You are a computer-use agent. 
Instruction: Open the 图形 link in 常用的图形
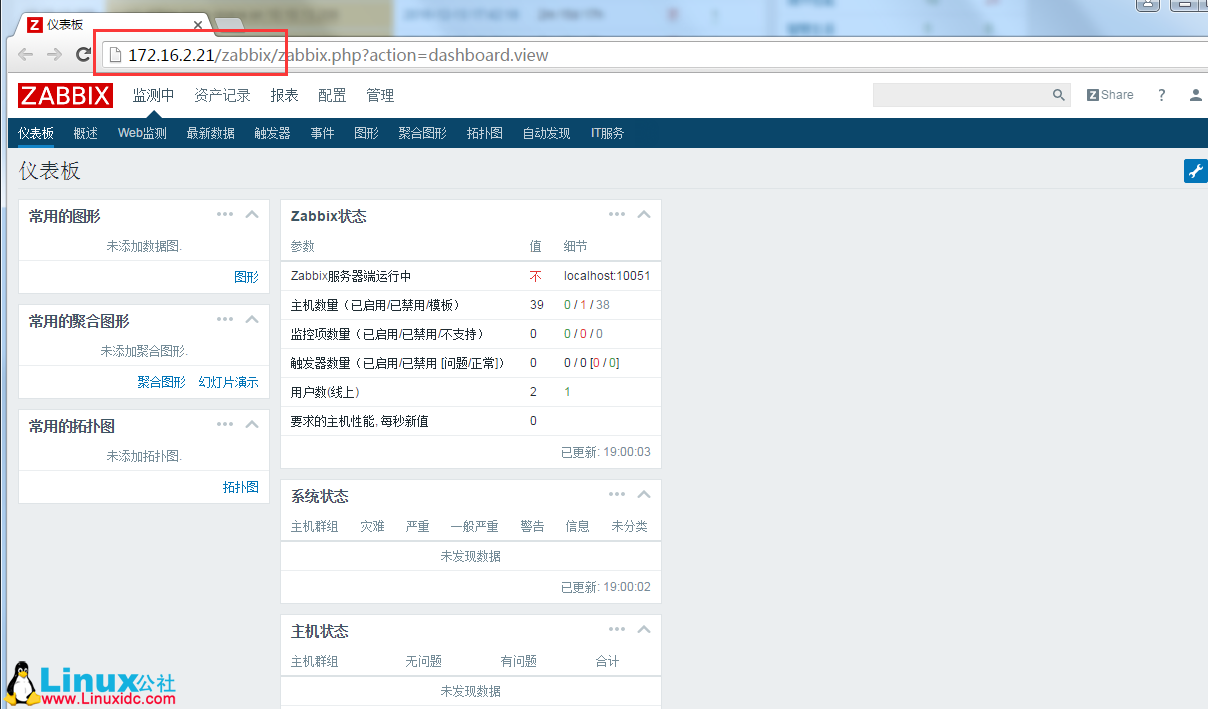(245, 276)
